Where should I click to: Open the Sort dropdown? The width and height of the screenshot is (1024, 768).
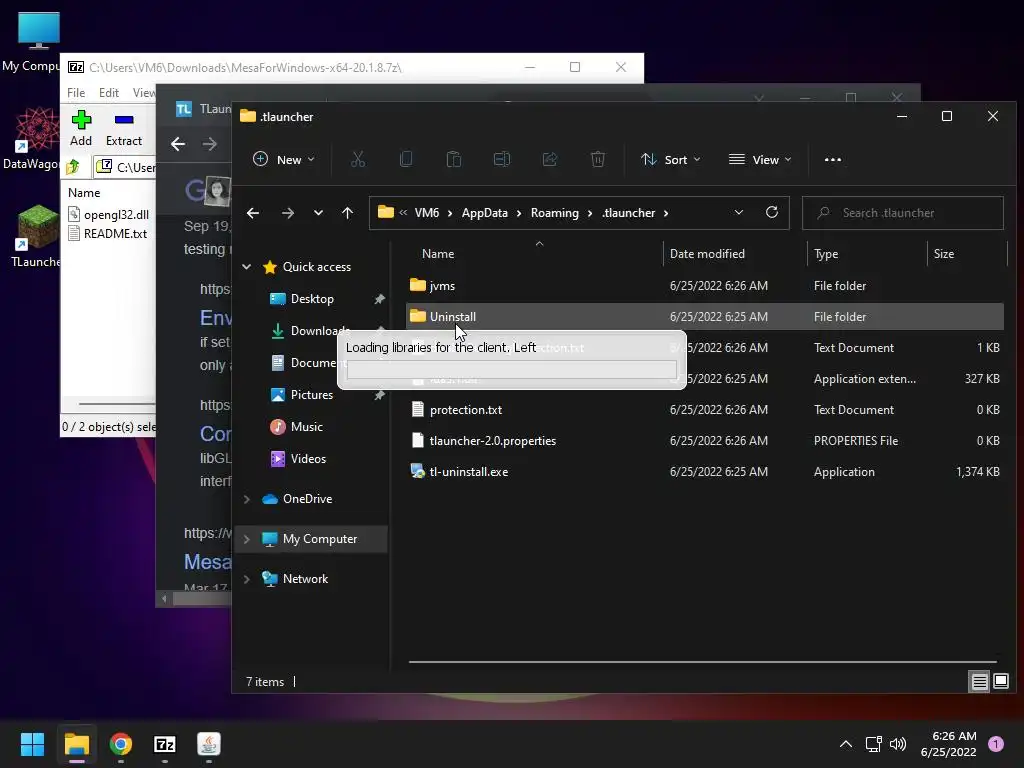[671, 159]
